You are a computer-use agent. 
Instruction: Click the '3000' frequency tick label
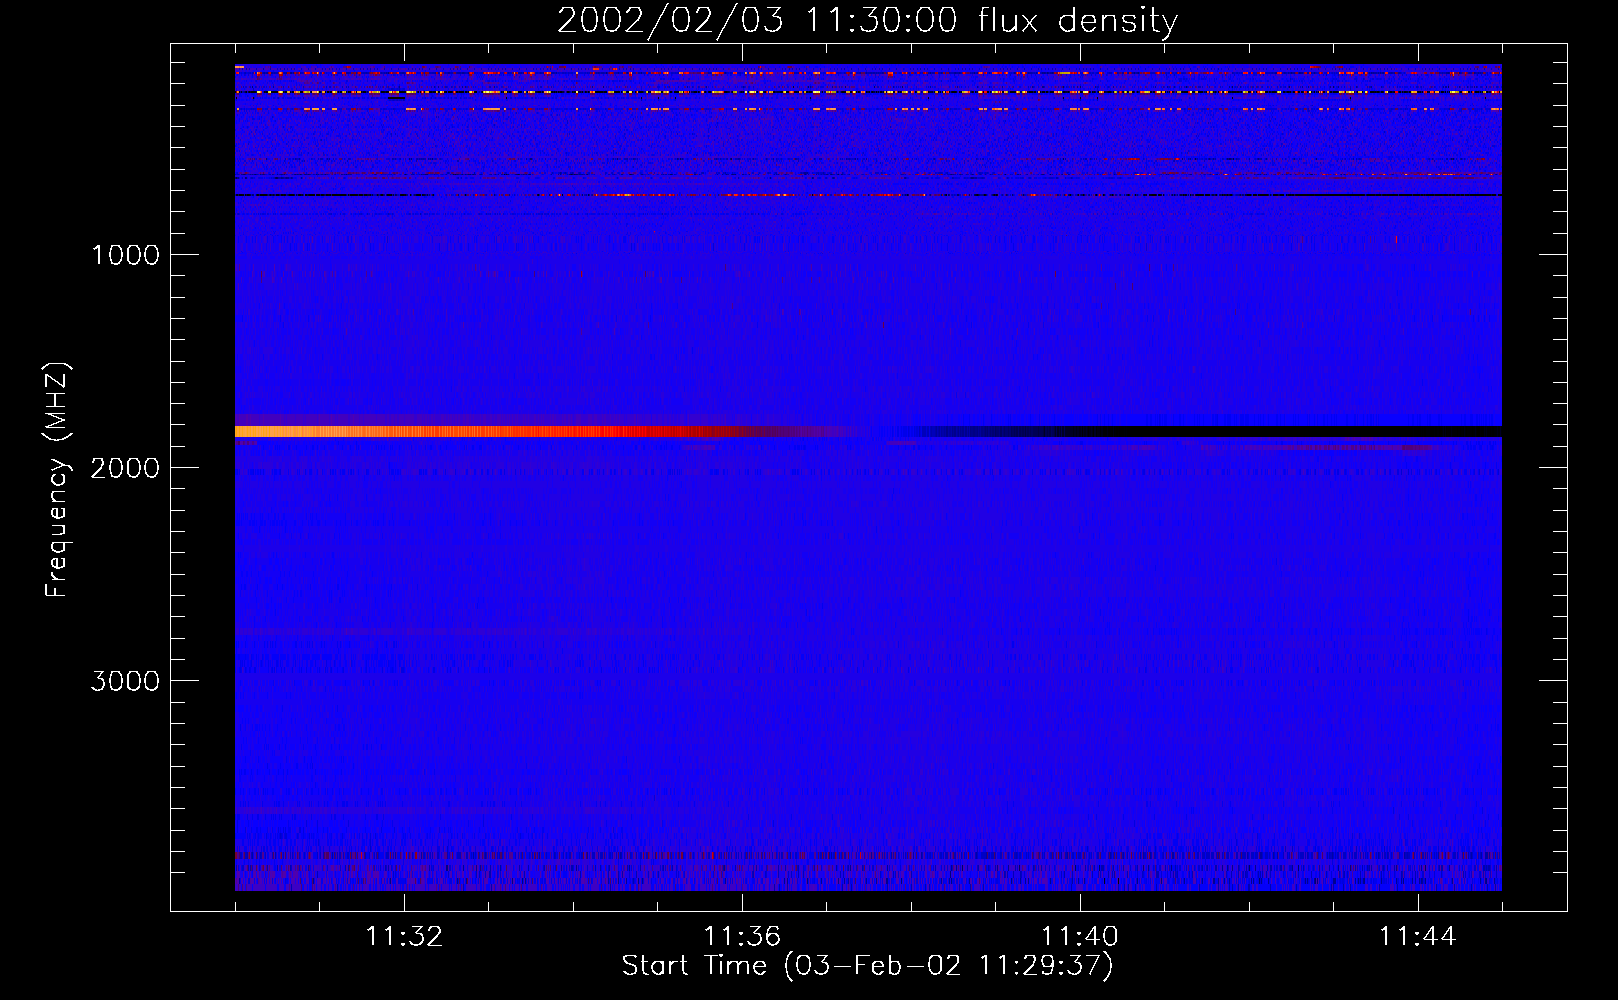click(125, 681)
